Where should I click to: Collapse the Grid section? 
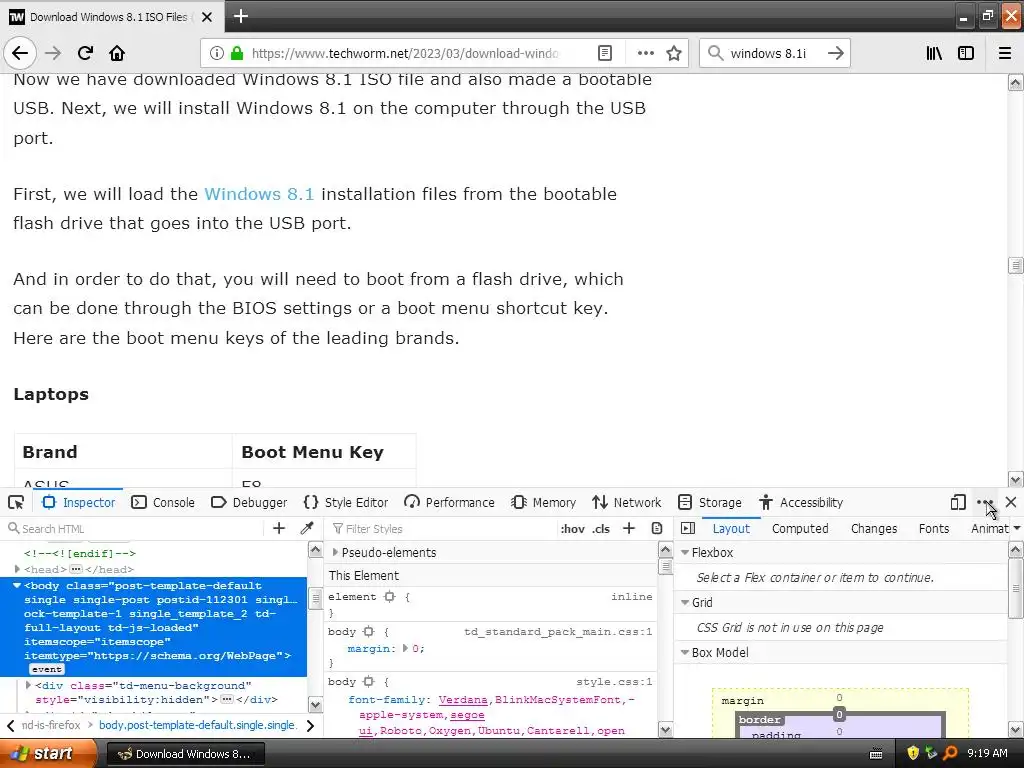pos(685,602)
